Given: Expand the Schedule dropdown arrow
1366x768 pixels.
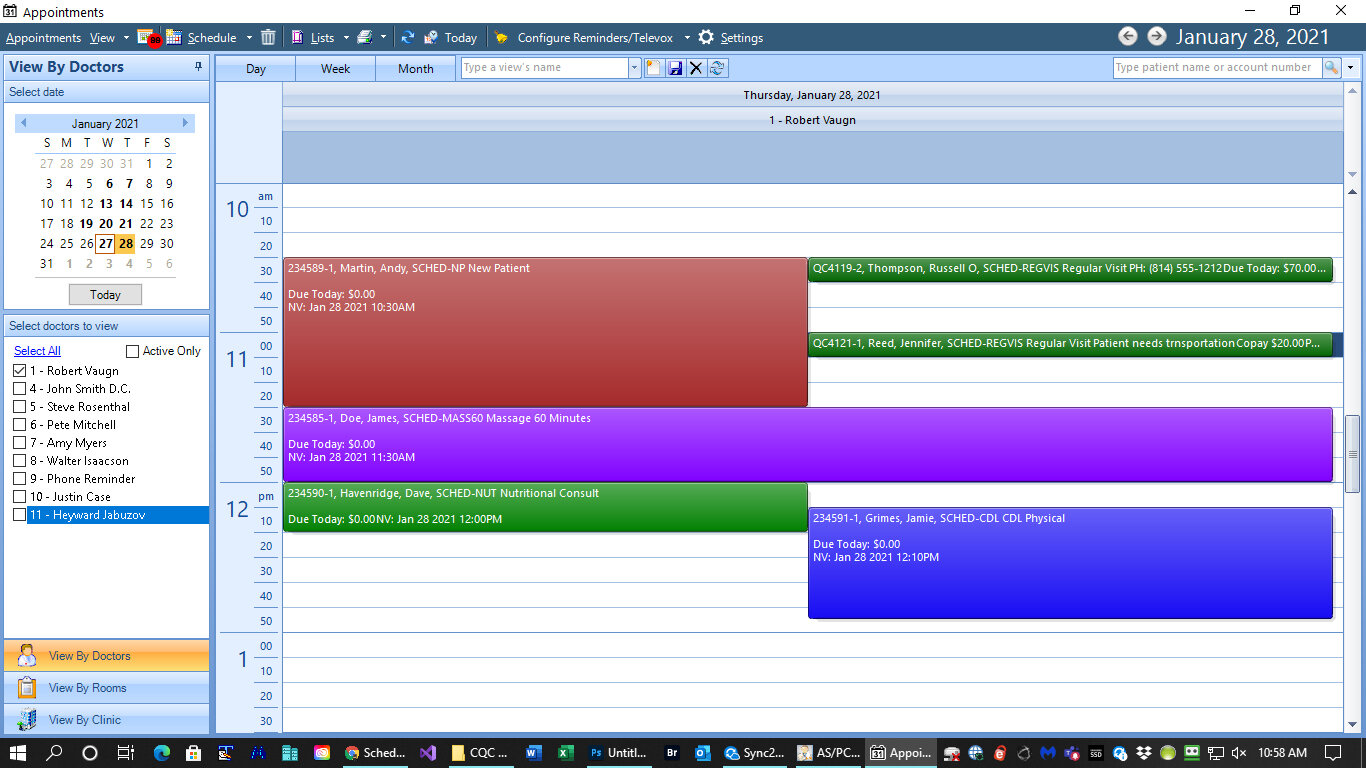Looking at the screenshot, I should (249, 38).
